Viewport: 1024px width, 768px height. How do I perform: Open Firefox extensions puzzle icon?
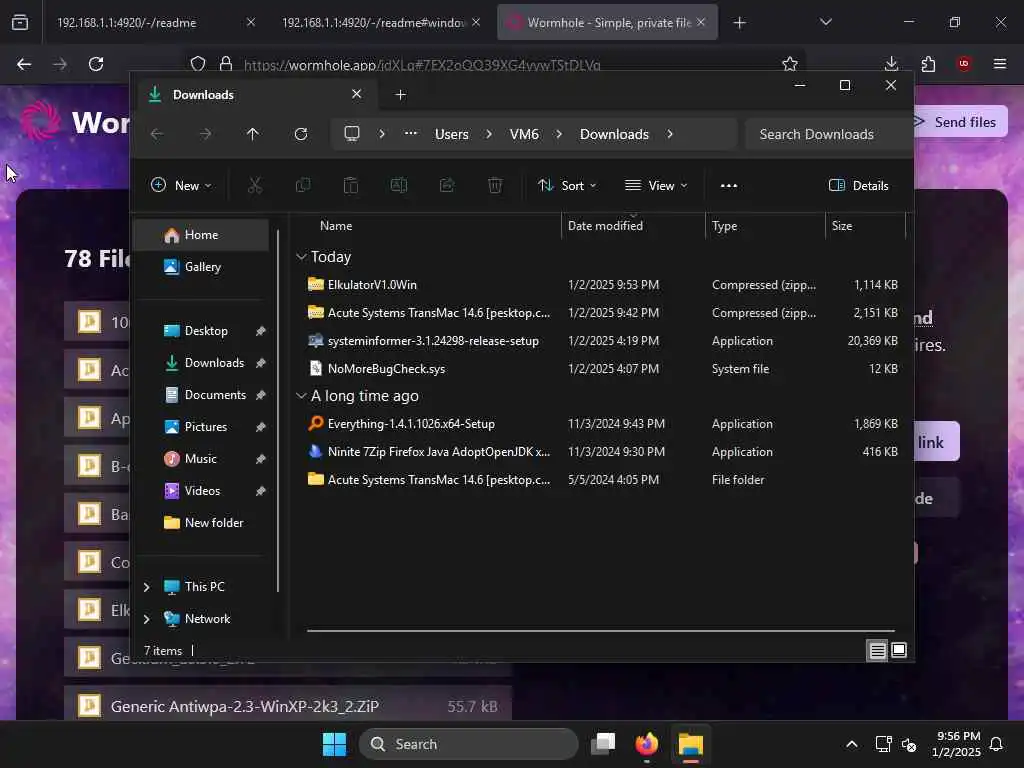pos(928,63)
